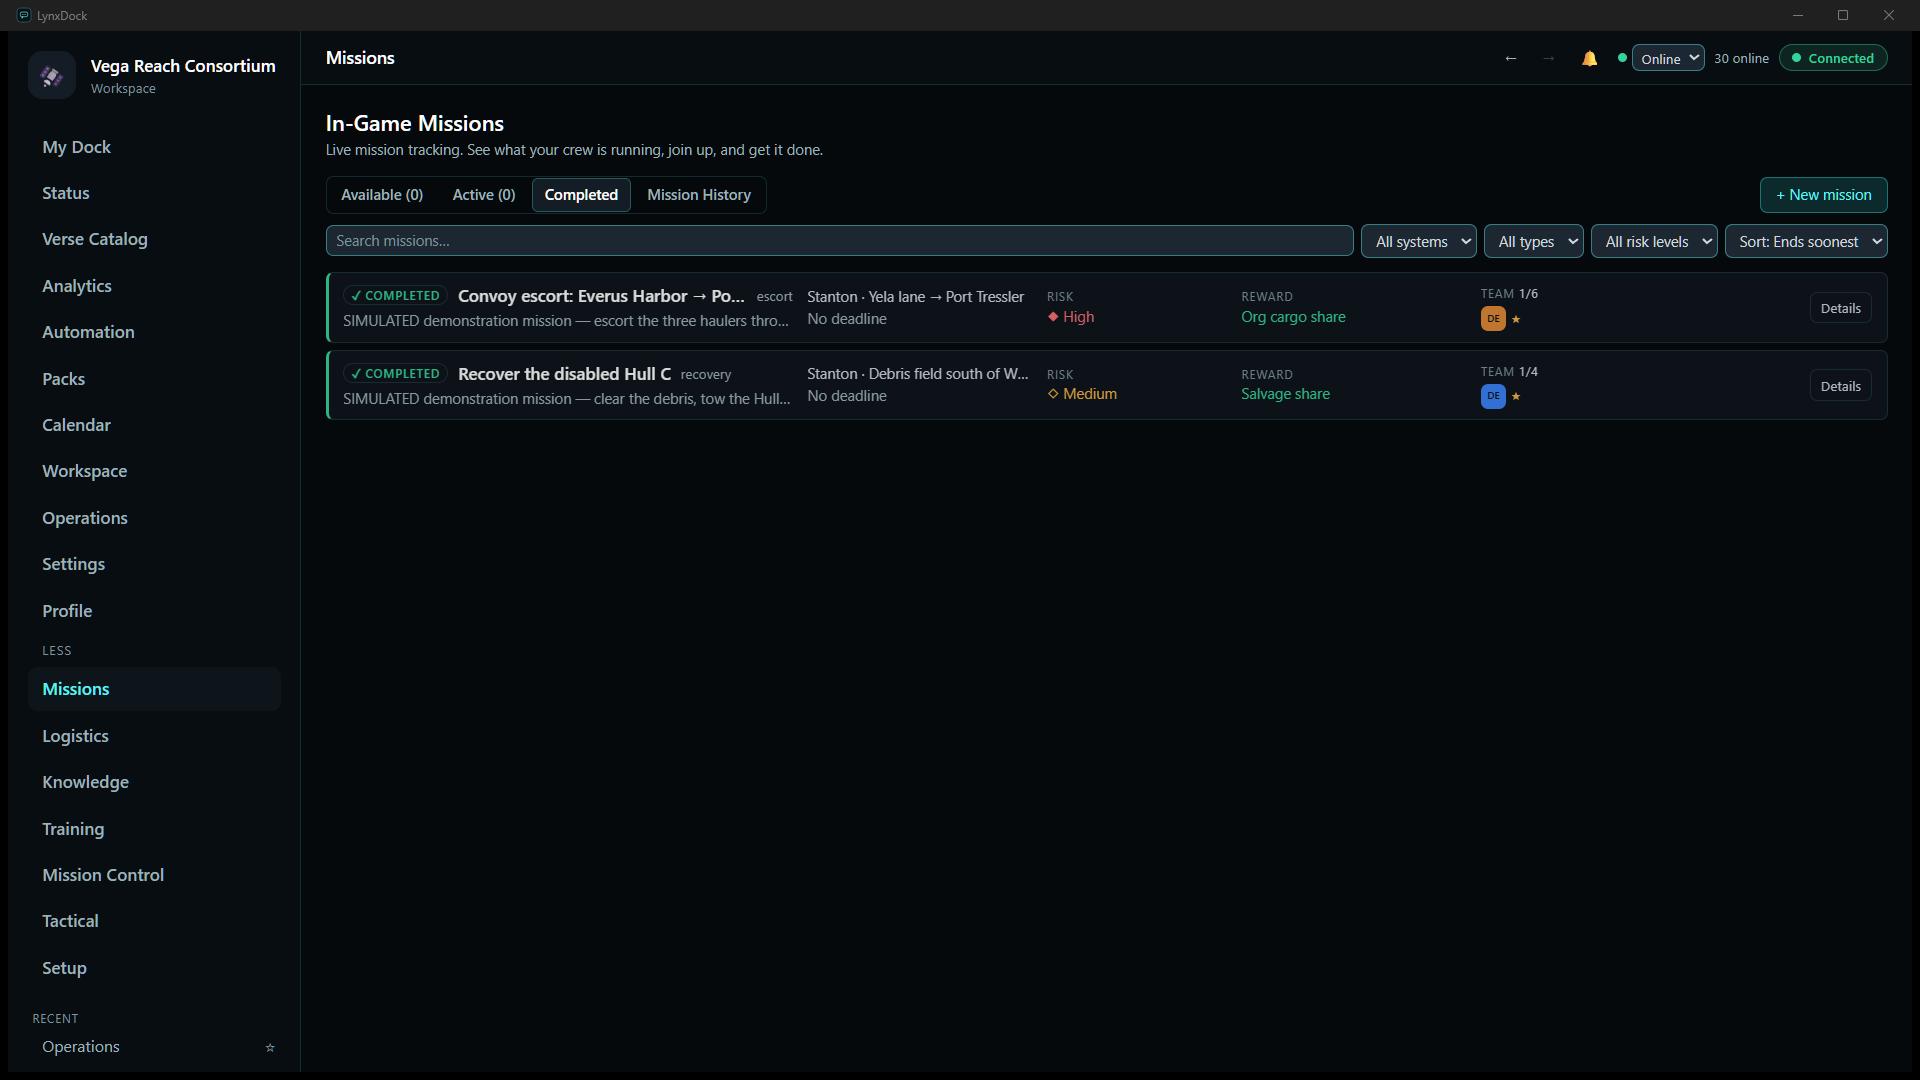This screenshot has height=1080, width=1920.
Task: Open the Online status dropdown
Action: (1668, 59)
